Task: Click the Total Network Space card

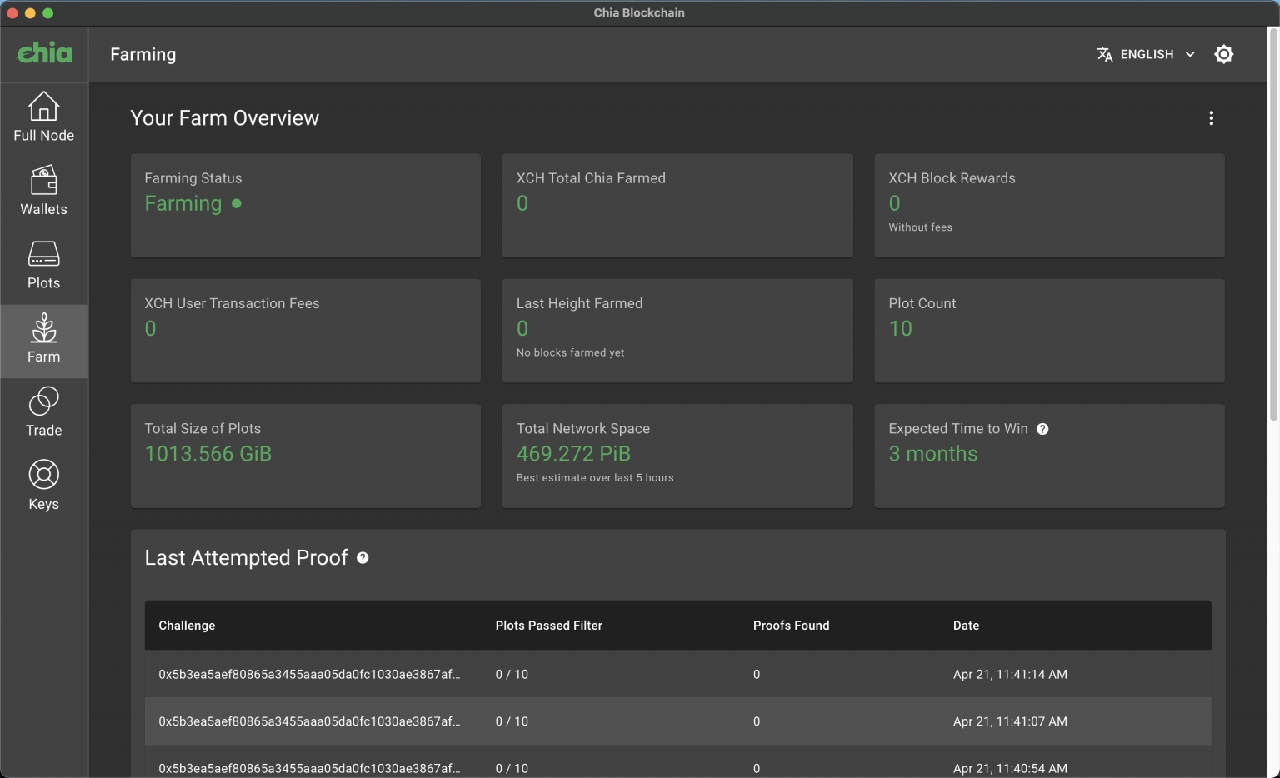Action: tap(677, 455)
